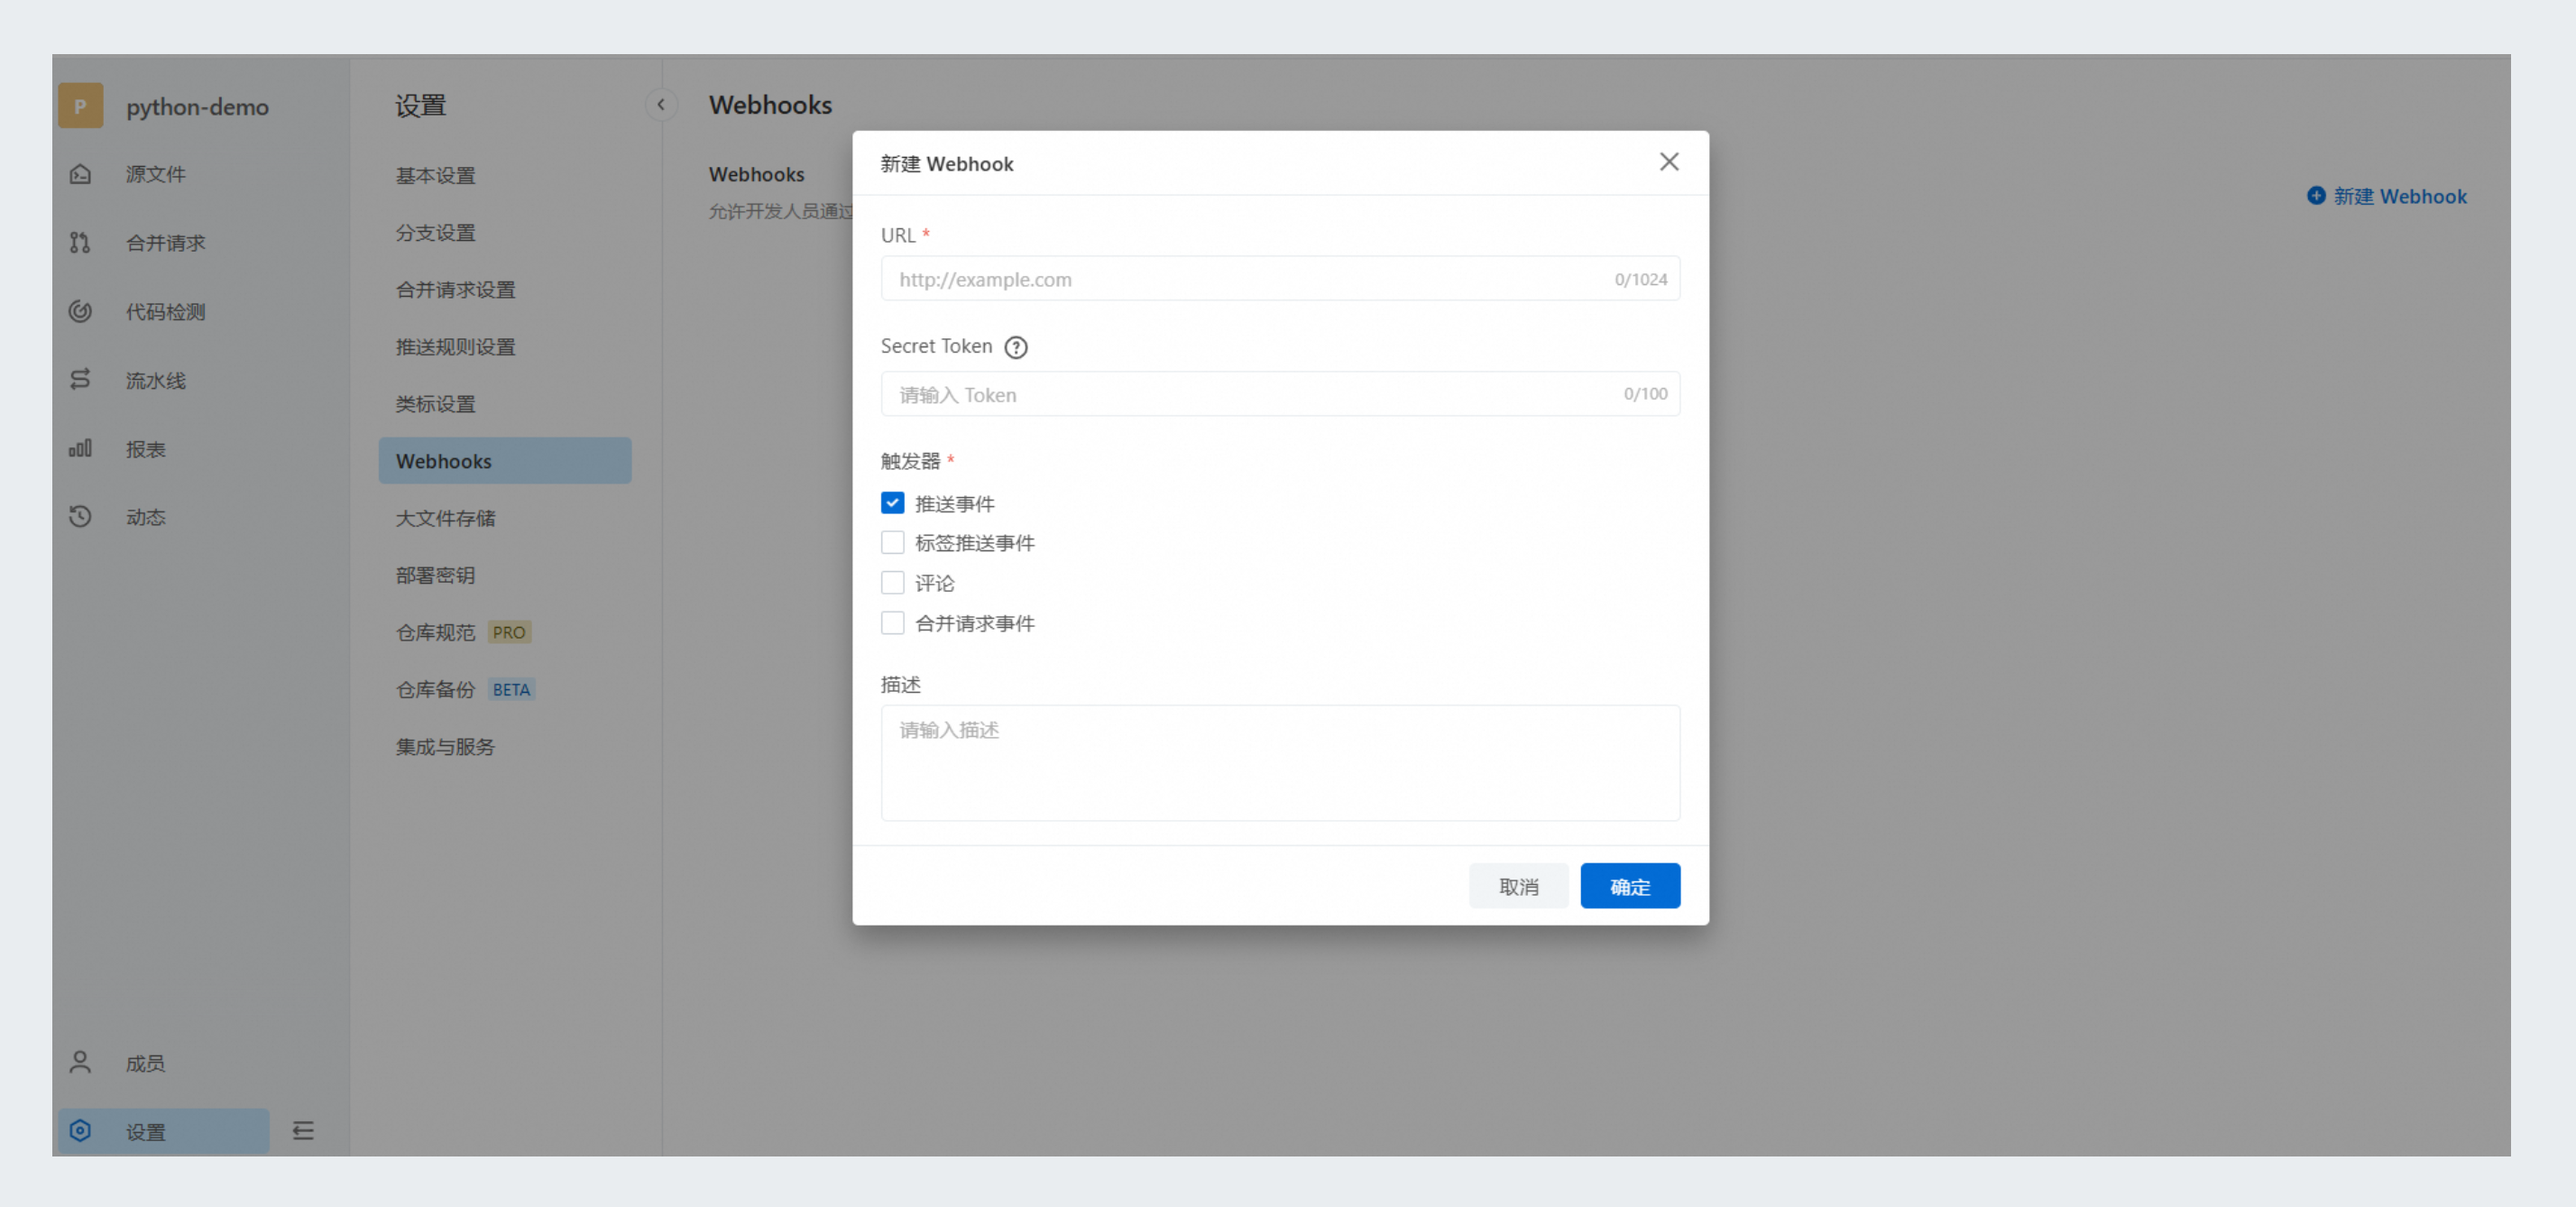Open the reports bar chart icon
The image size is (2576, 1207).
click(x=80, y=448)
